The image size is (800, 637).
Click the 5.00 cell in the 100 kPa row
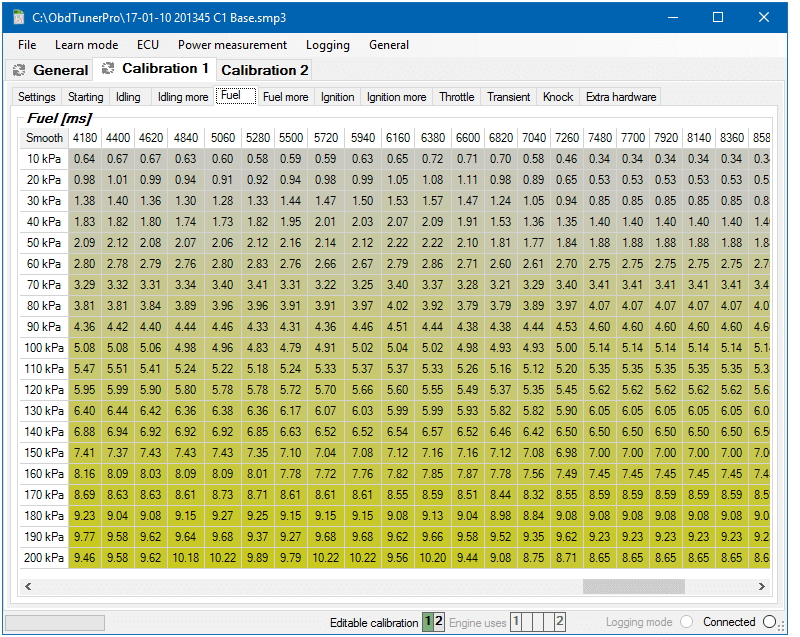pyautogui.click(x=567, y=347)
